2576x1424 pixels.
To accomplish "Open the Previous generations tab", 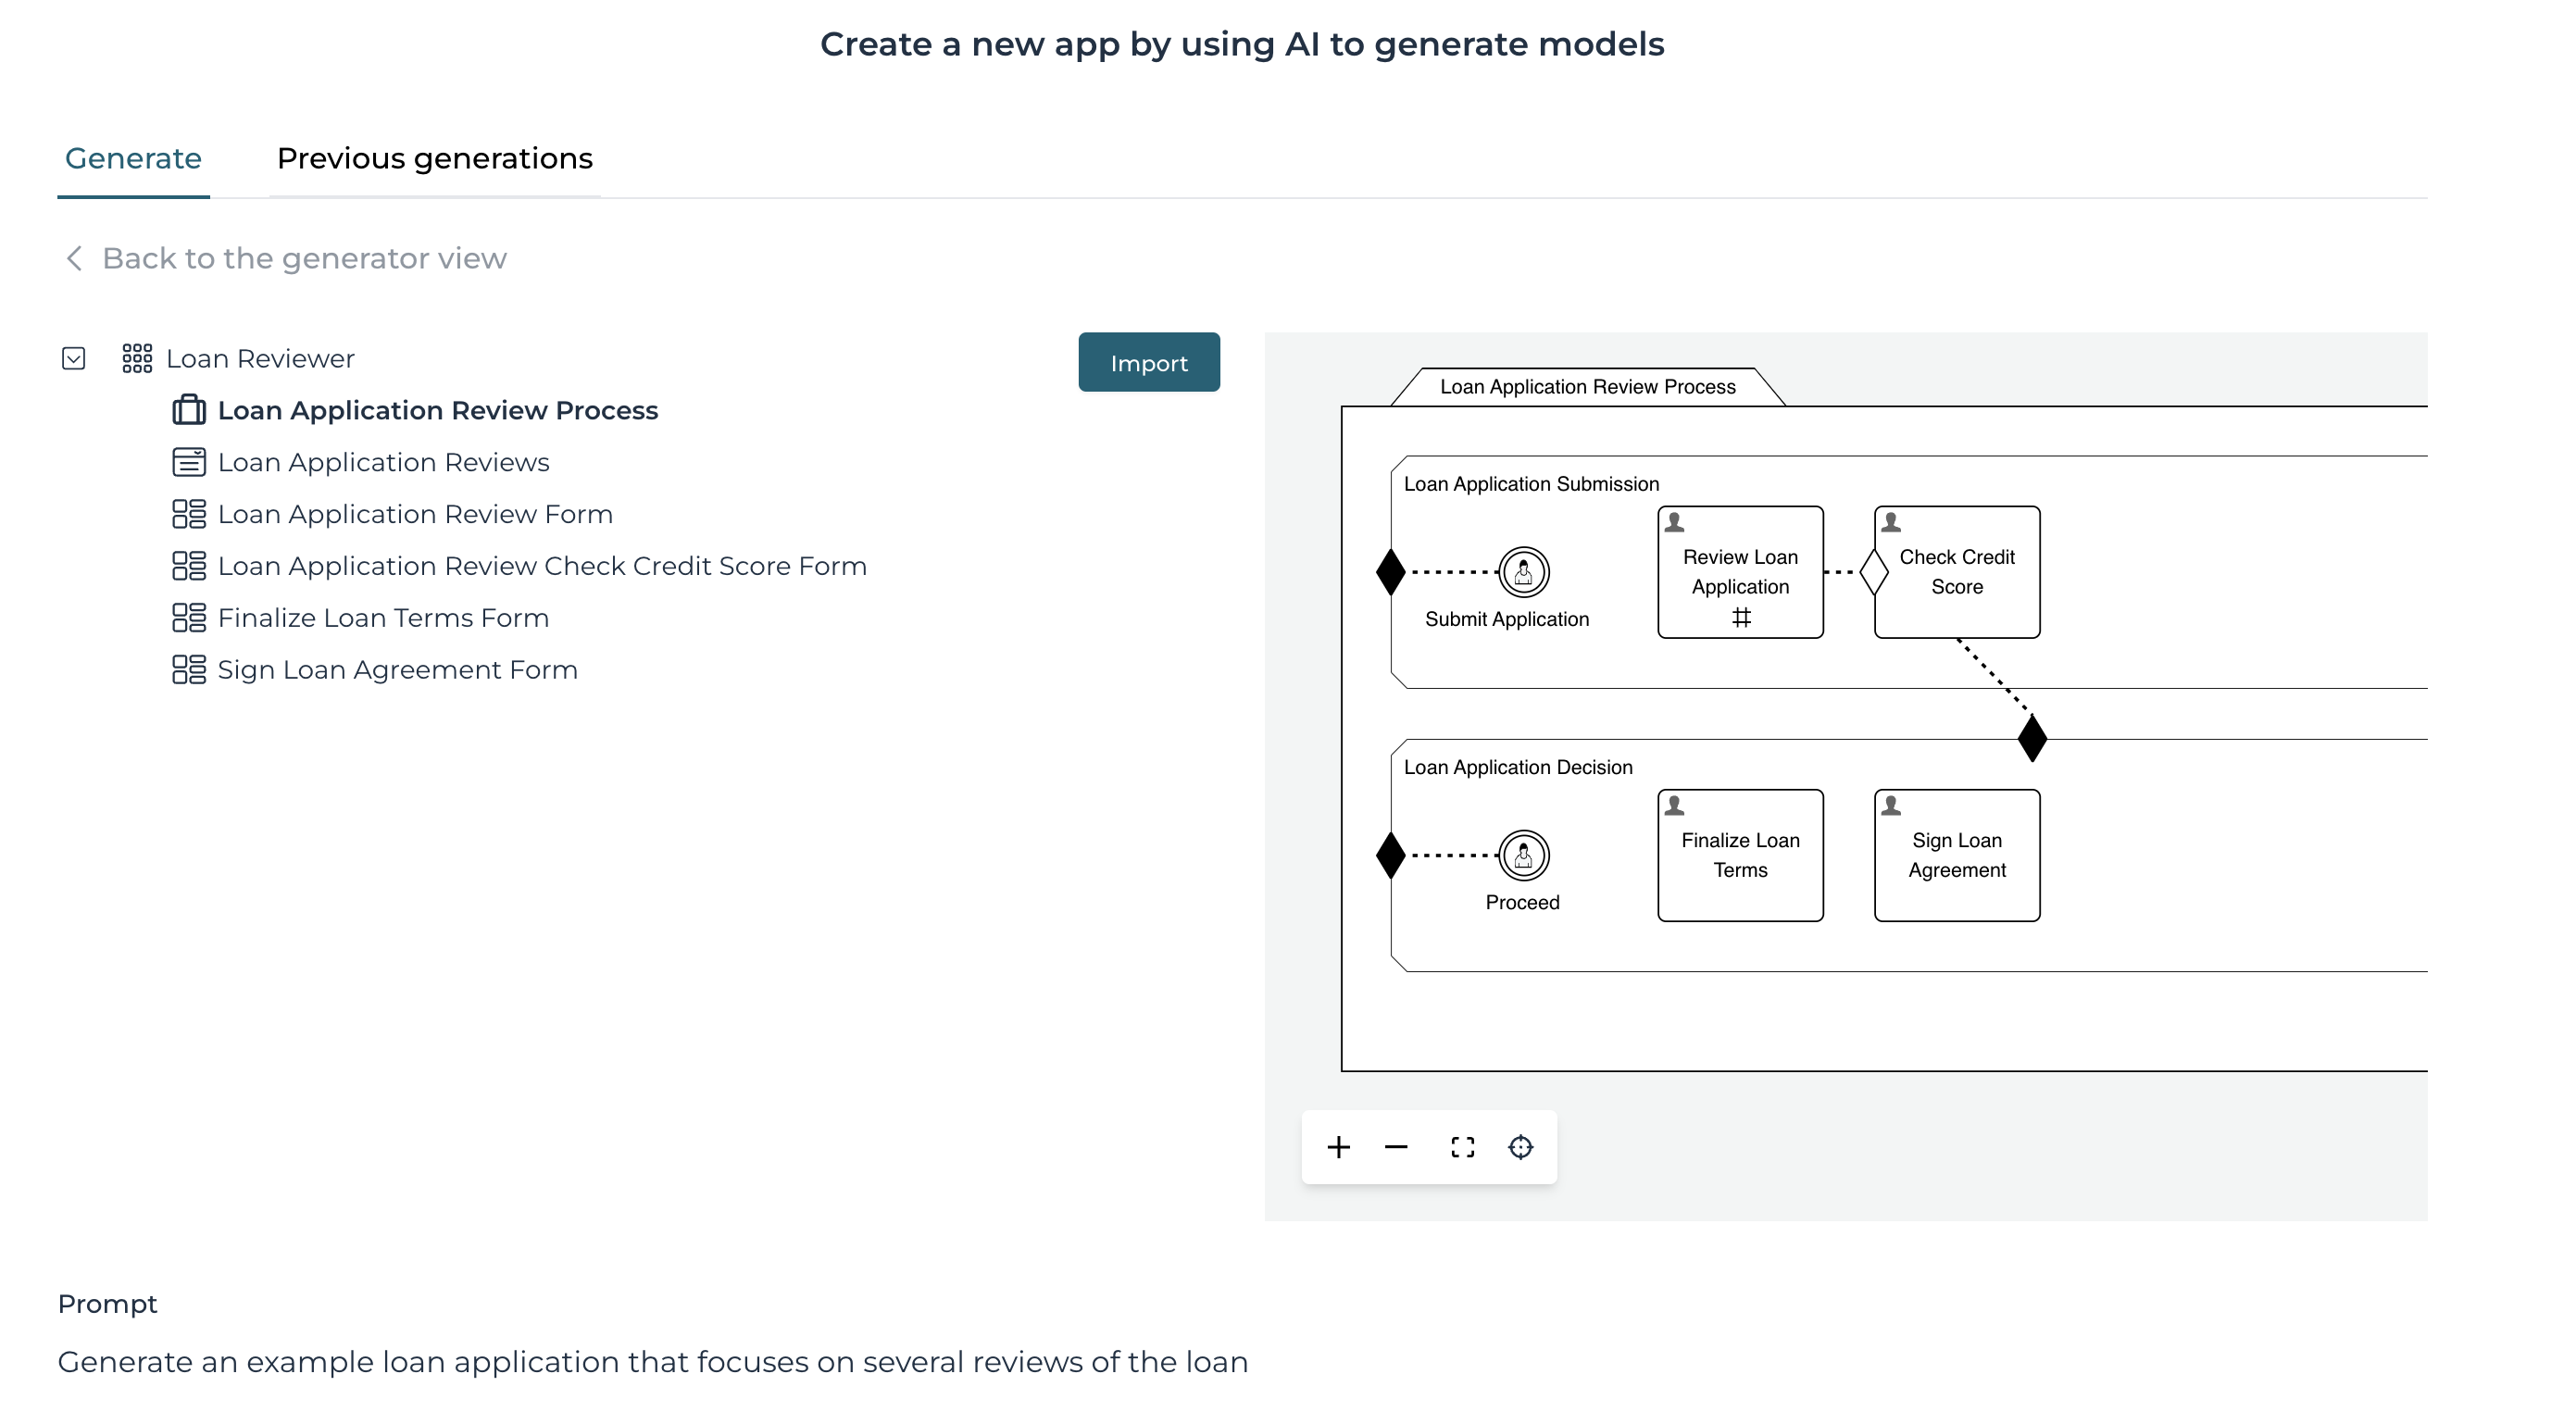I will [x=434, y=158].
